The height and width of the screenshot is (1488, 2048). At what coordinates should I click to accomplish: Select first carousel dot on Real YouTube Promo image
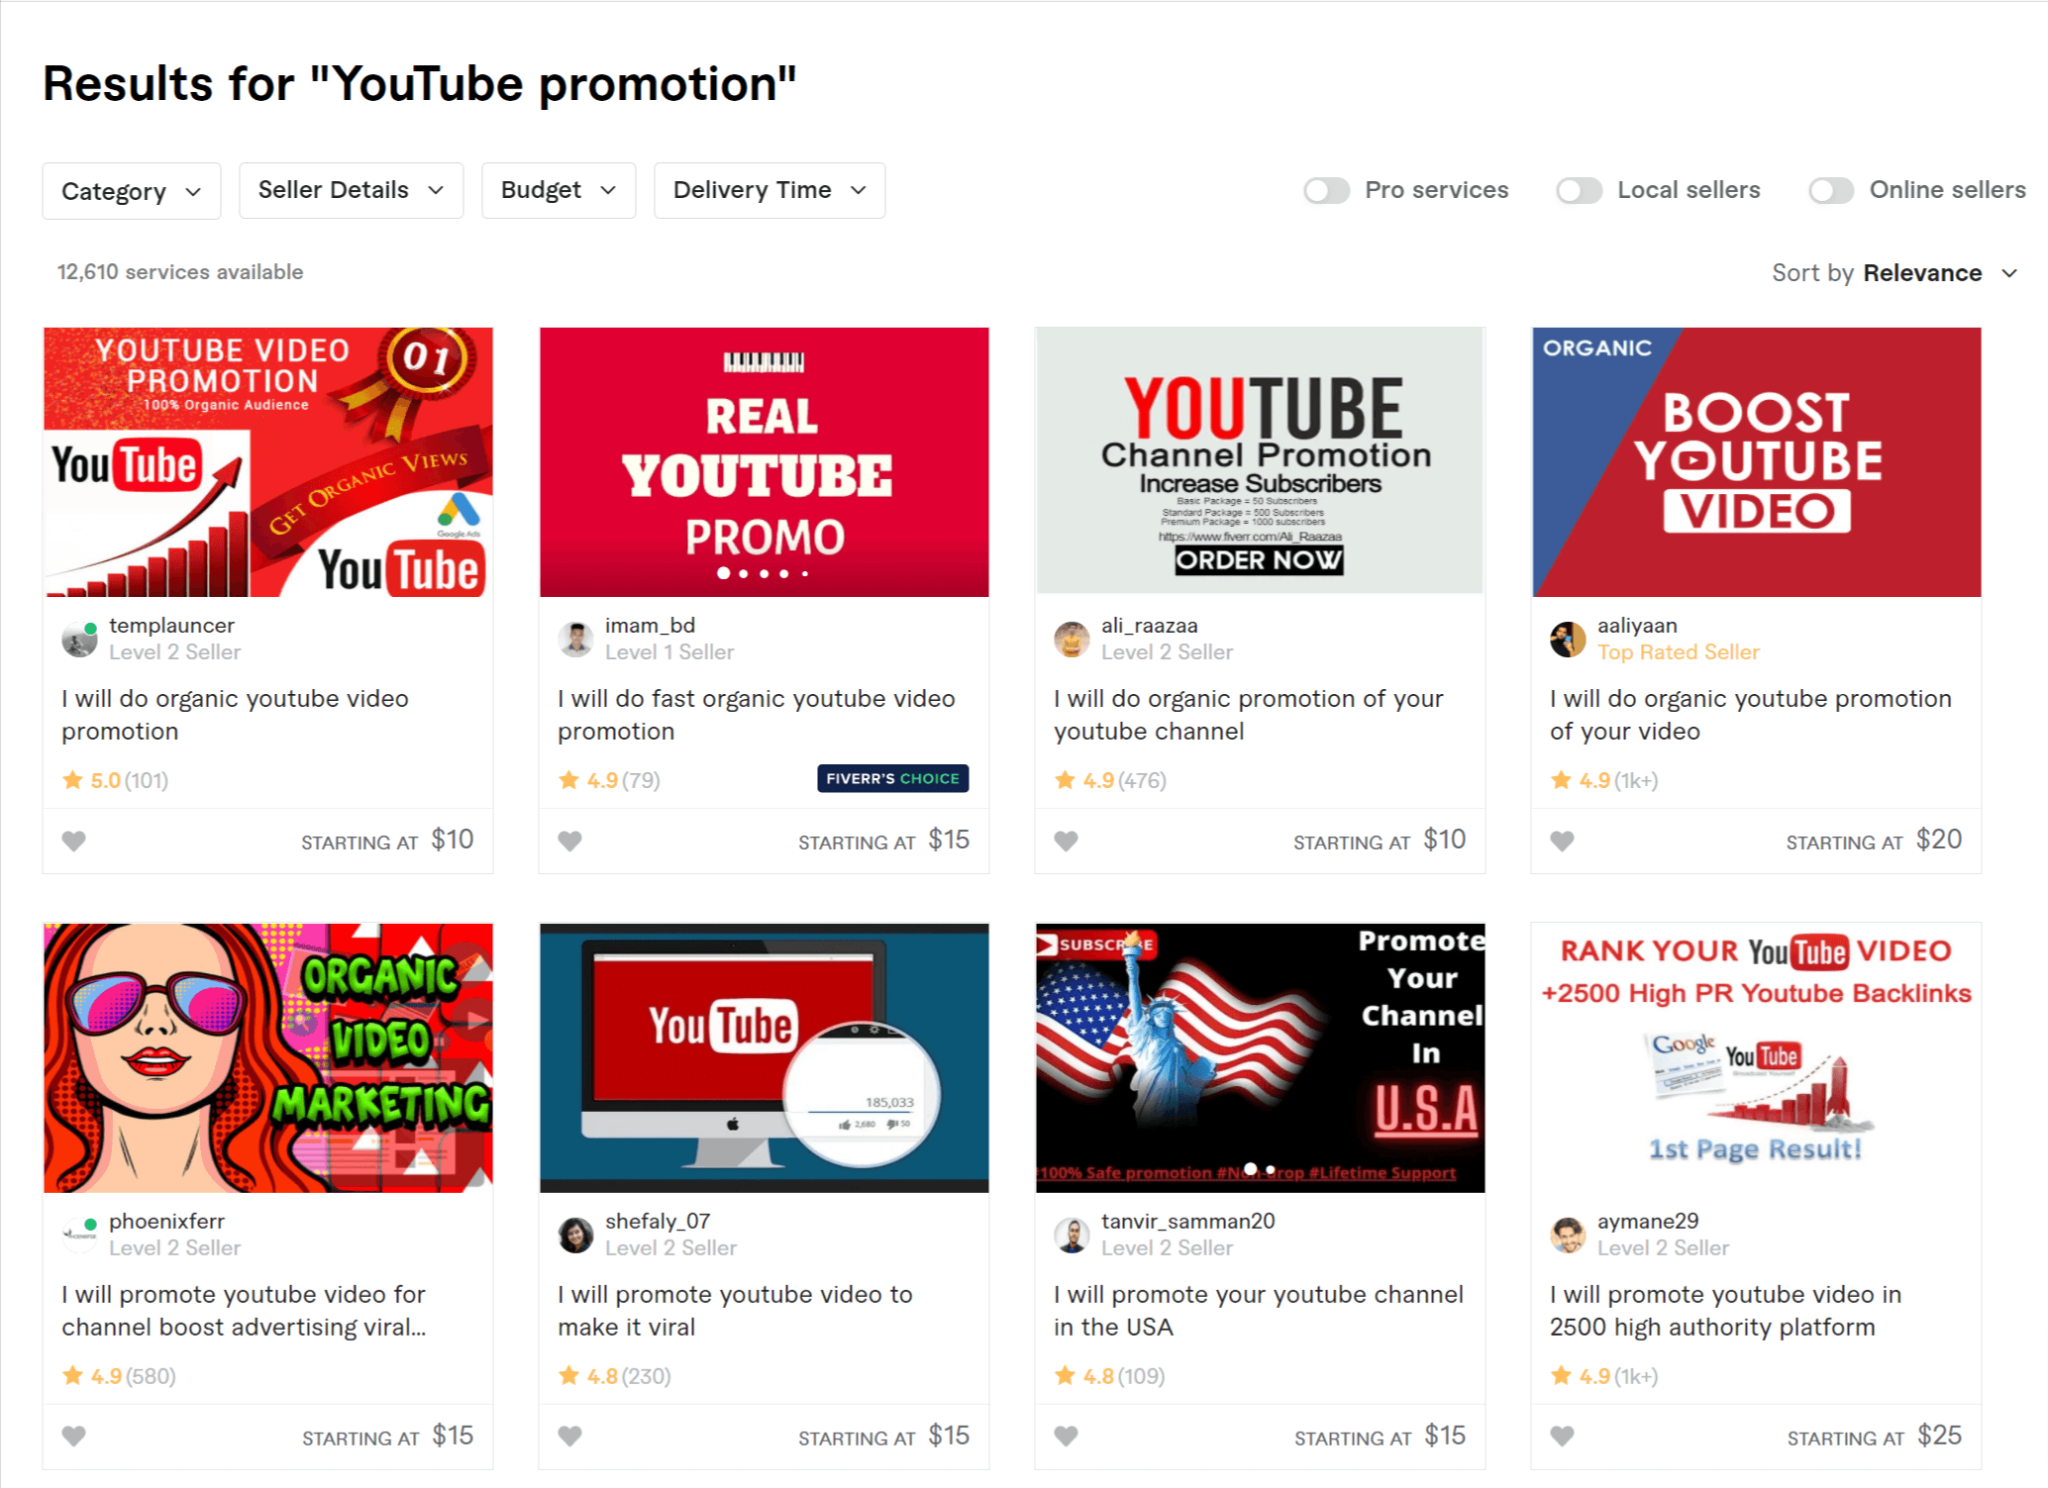[723, 573]
